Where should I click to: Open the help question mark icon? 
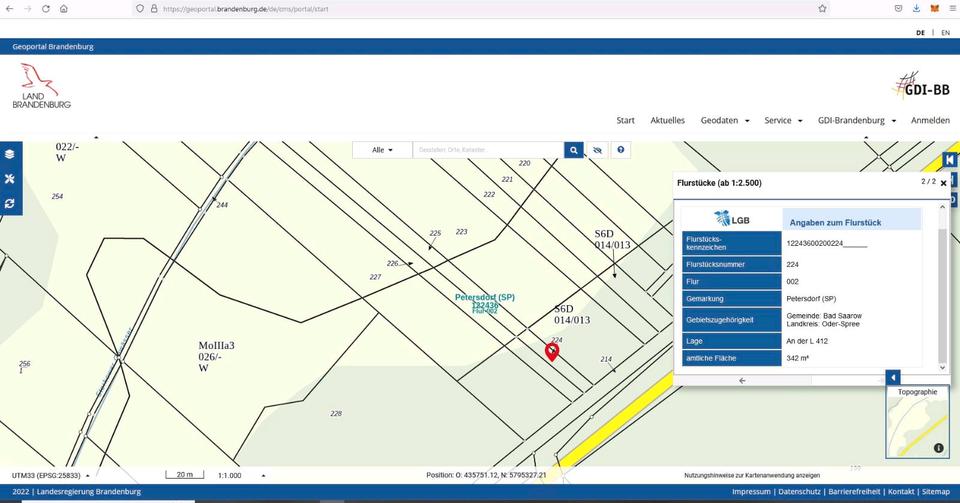(621, 150)
